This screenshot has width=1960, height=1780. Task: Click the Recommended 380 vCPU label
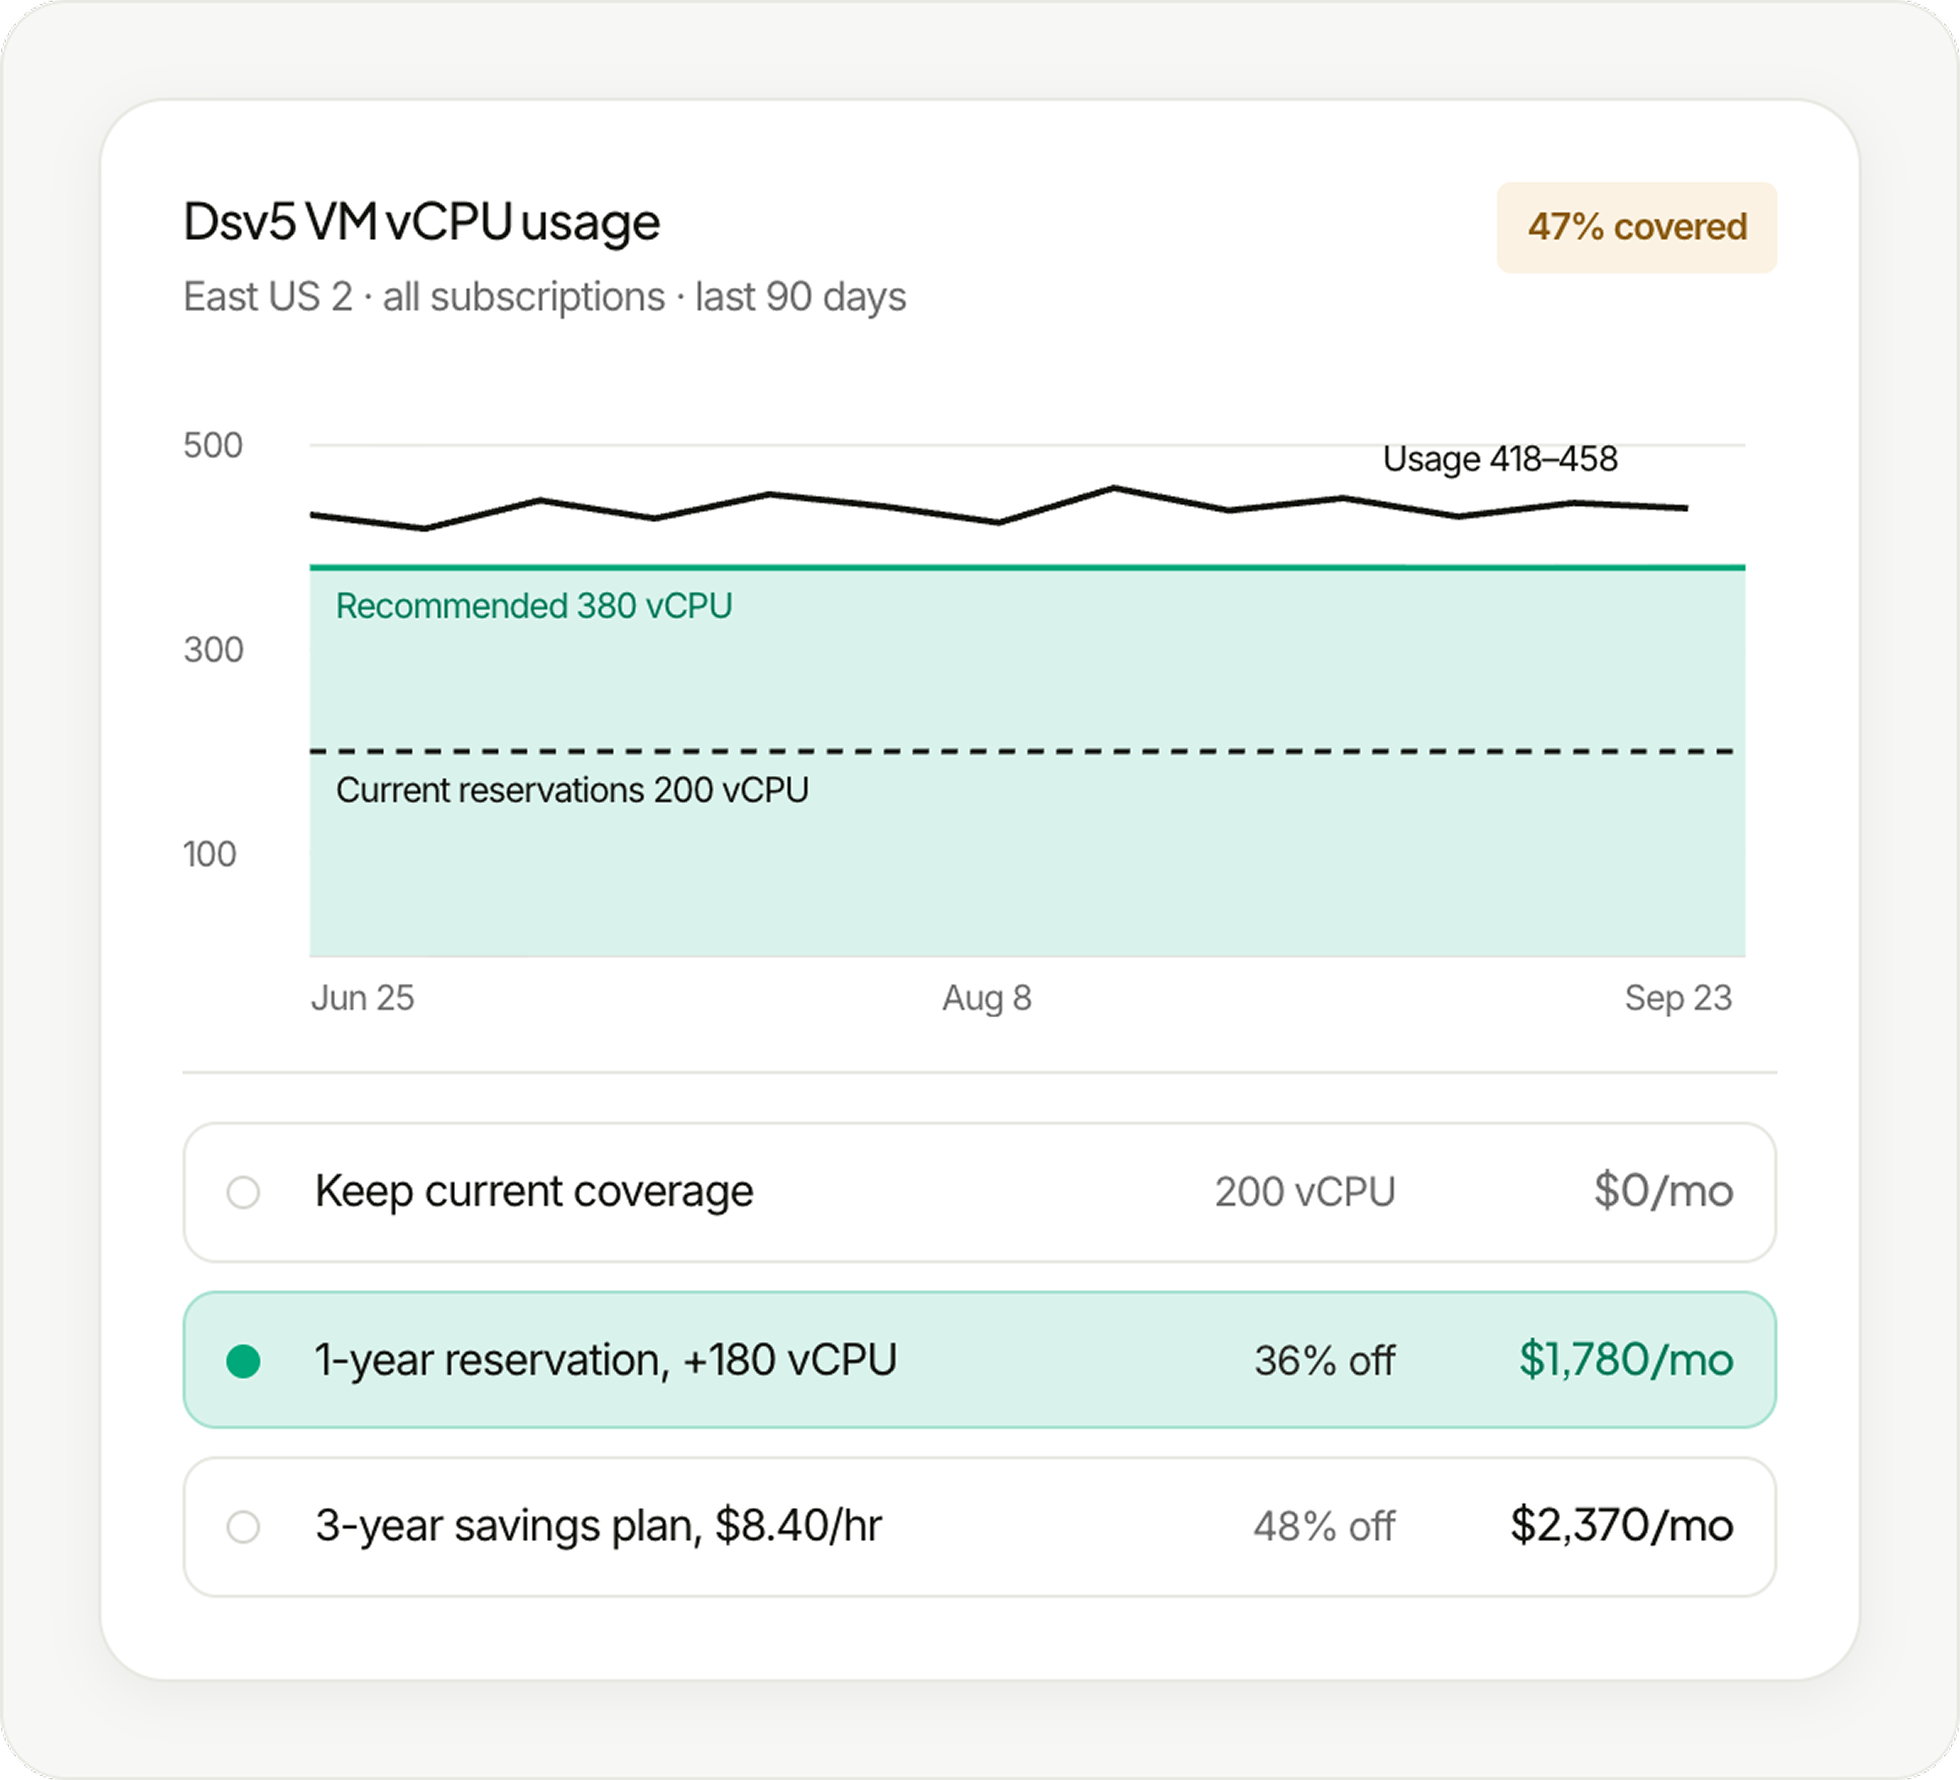click(534, 606)
